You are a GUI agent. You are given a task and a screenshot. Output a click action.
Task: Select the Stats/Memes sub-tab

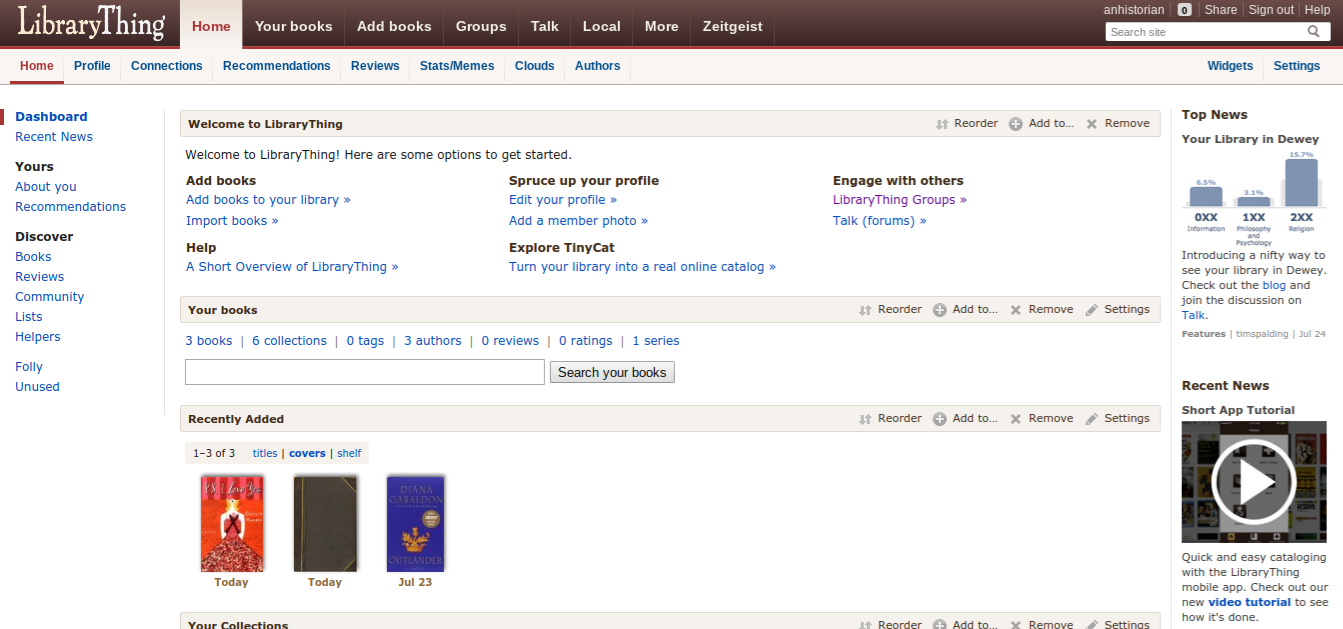click(x=457, y=66)
